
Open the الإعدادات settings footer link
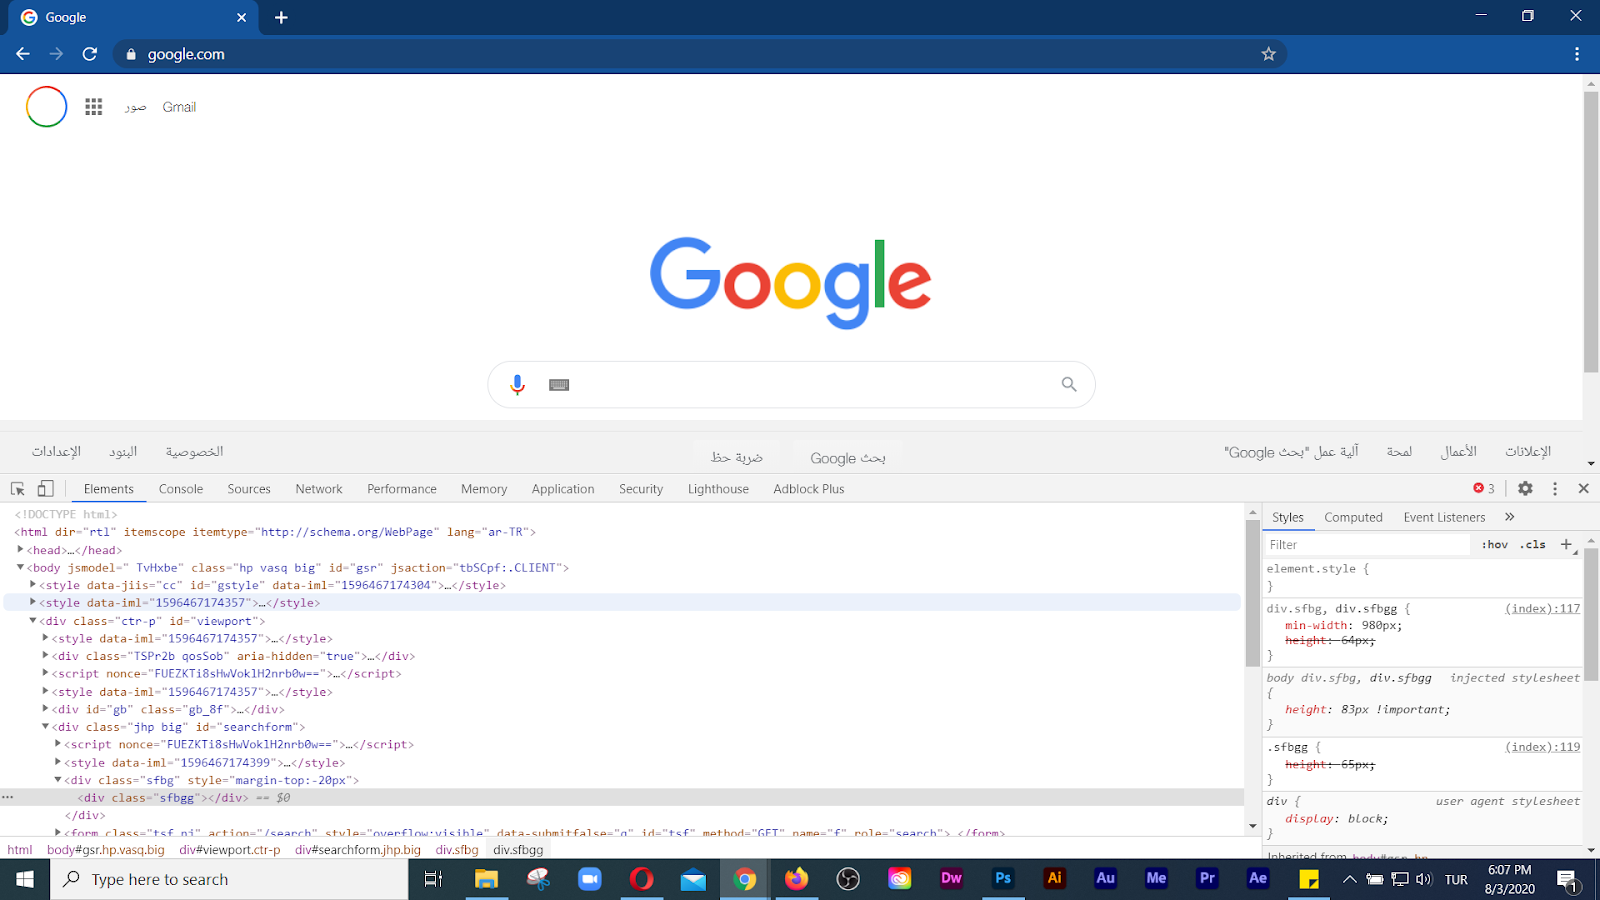point(56,452)
